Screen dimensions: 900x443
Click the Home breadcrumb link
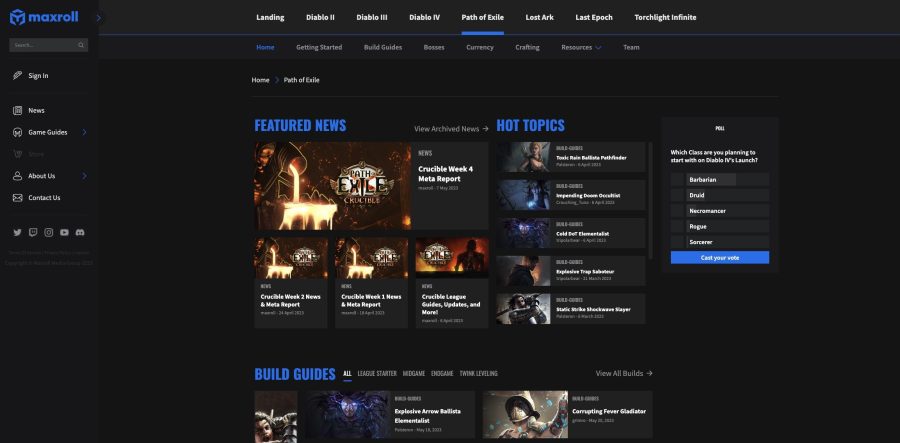260,80
